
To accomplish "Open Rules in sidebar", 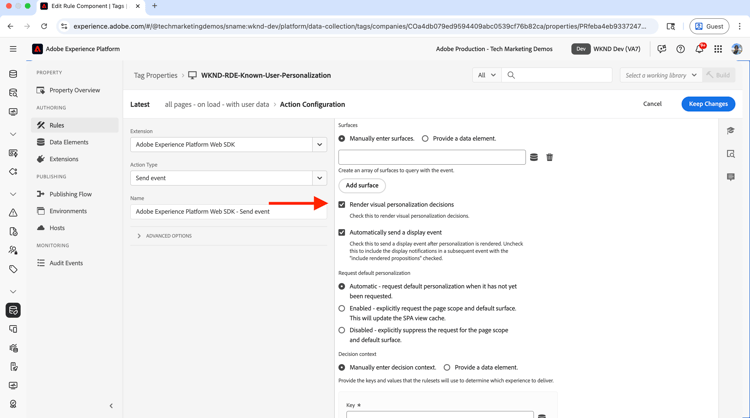I will tap(75, 125).
